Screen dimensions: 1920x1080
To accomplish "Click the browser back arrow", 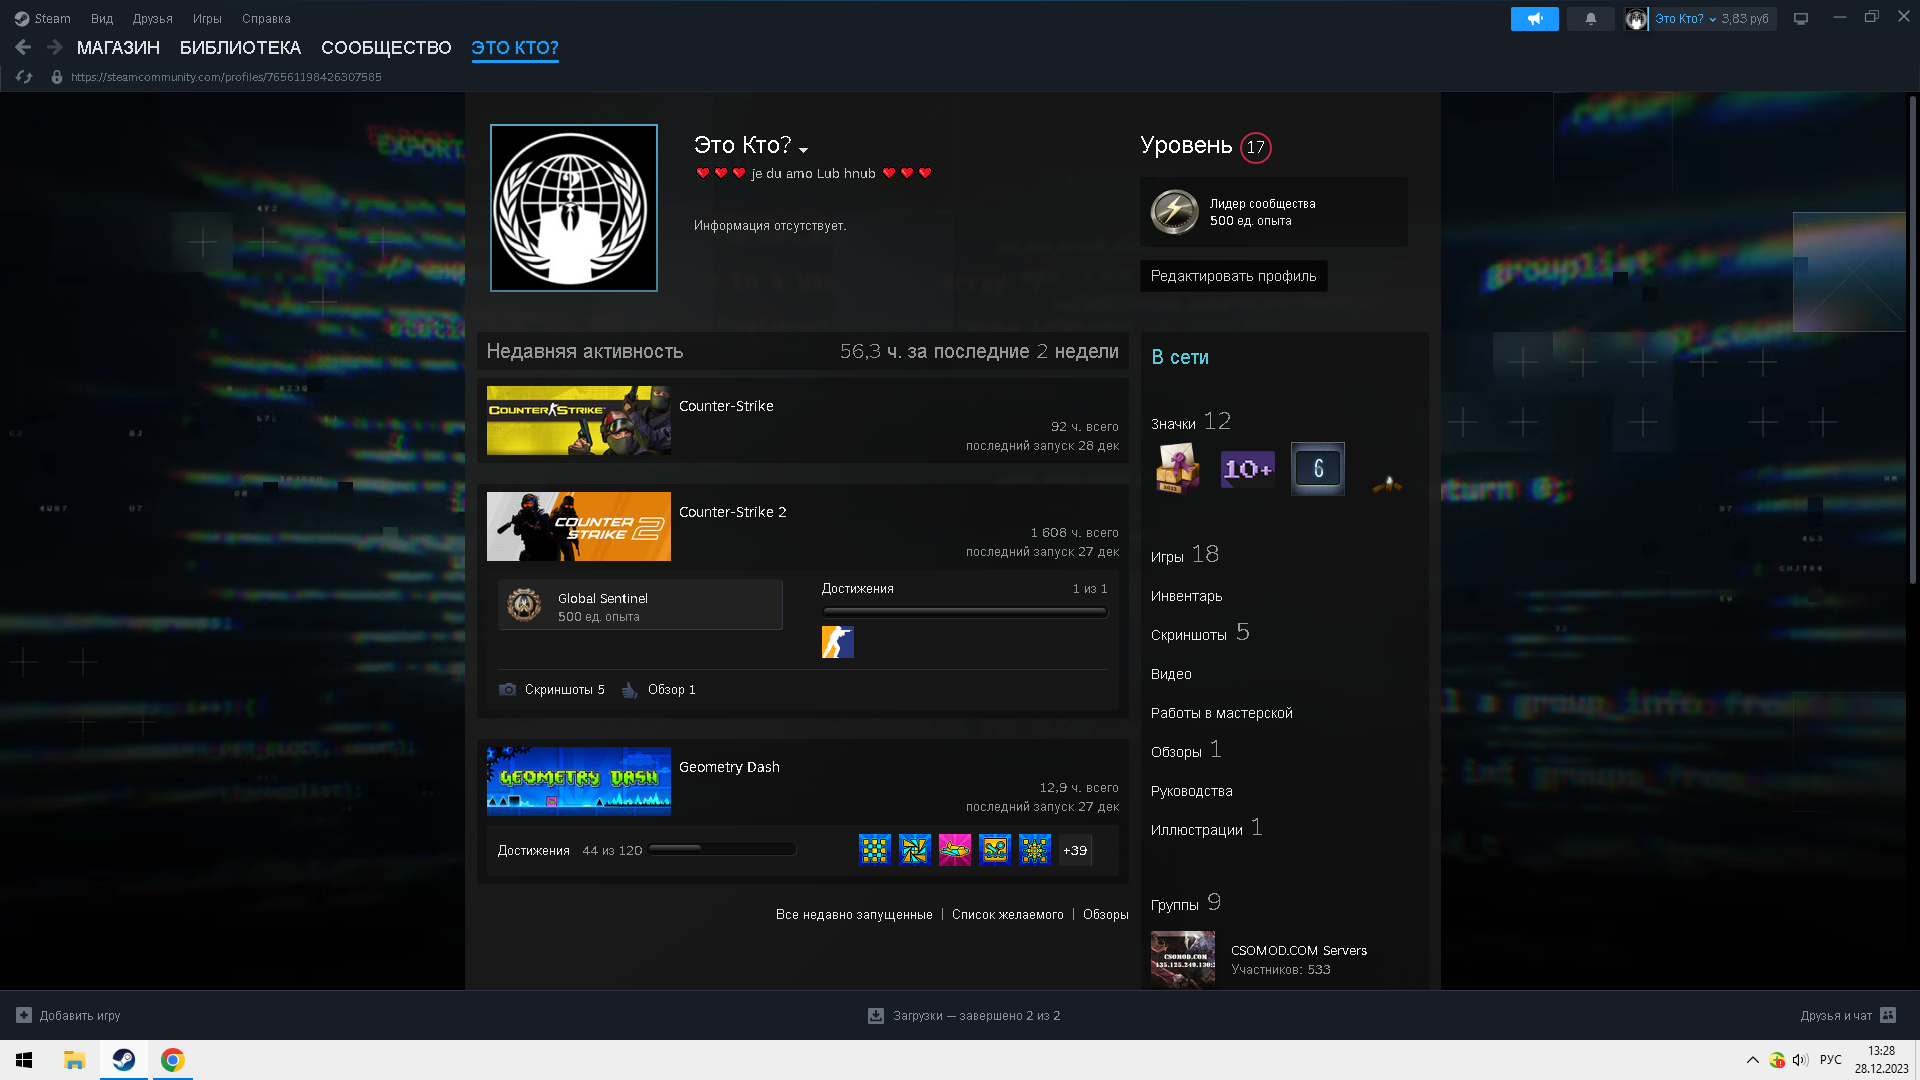I will coord(23,47).
